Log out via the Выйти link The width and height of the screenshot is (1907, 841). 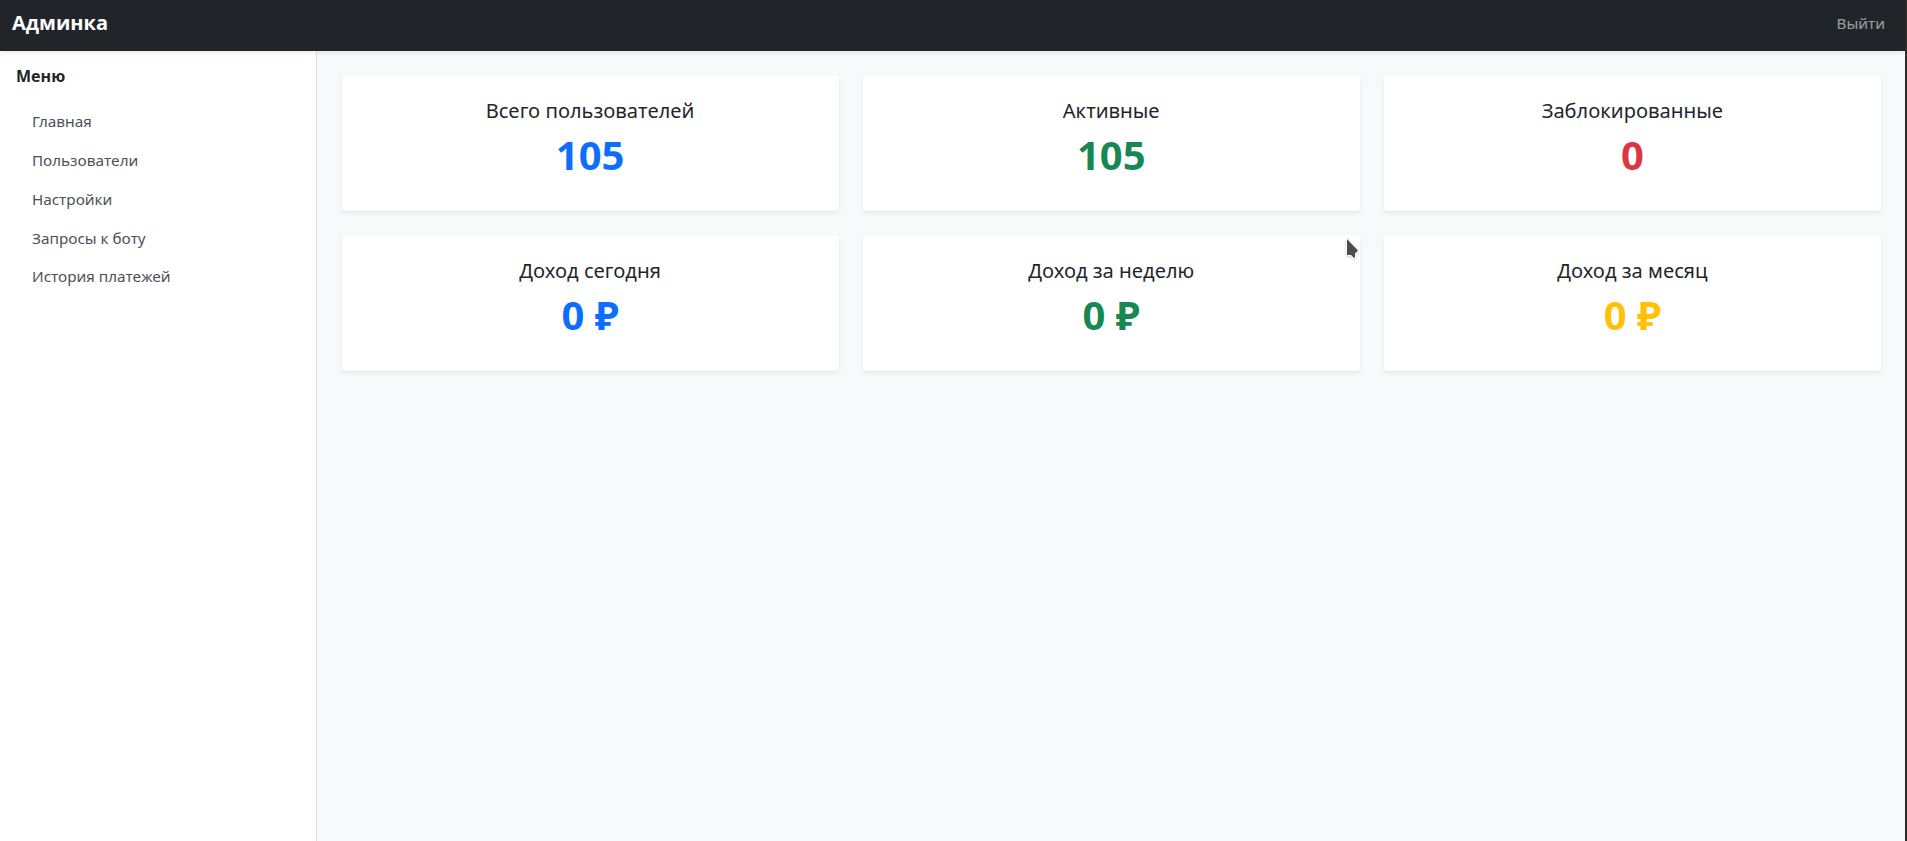(1860, 24)
